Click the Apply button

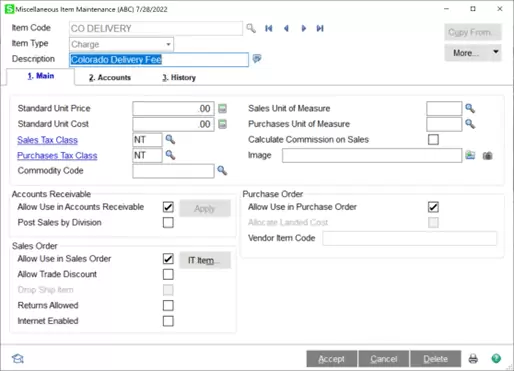[205, 209]
